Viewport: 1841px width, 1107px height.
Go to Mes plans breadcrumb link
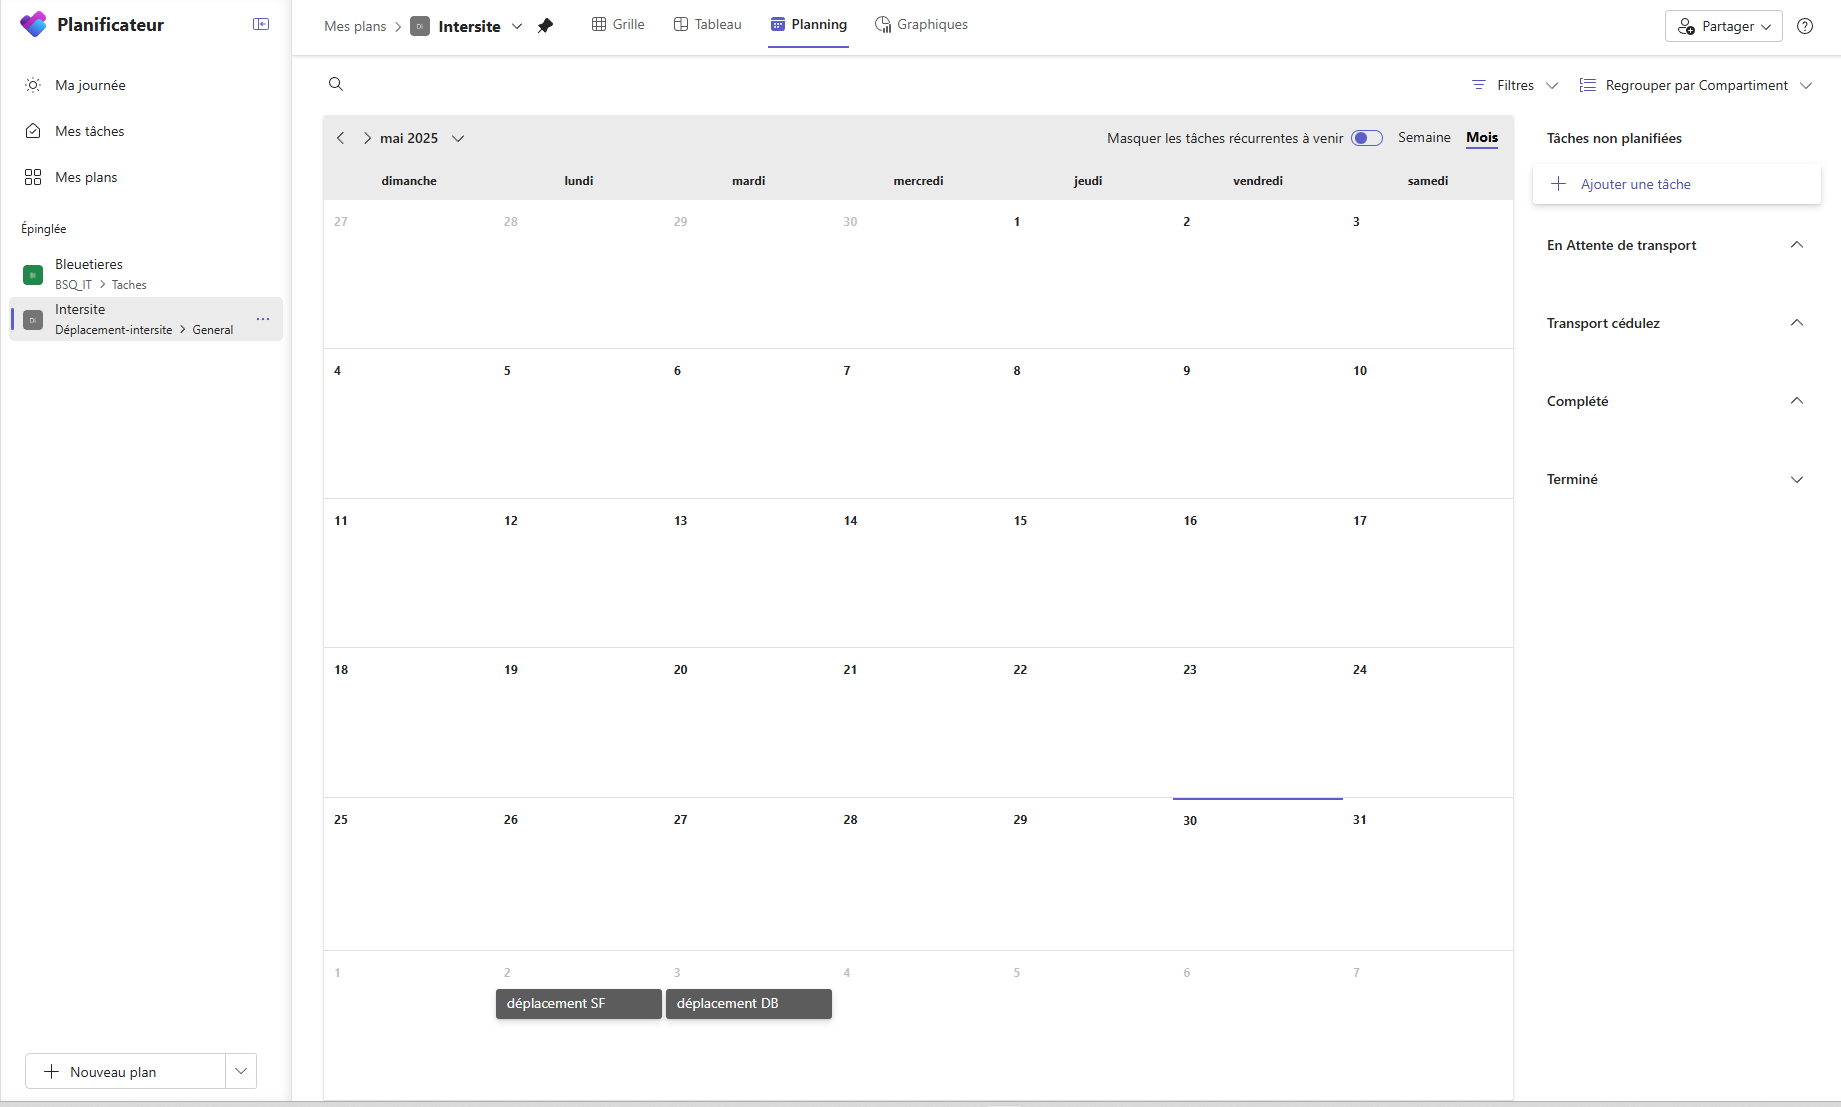pos(355,26)
